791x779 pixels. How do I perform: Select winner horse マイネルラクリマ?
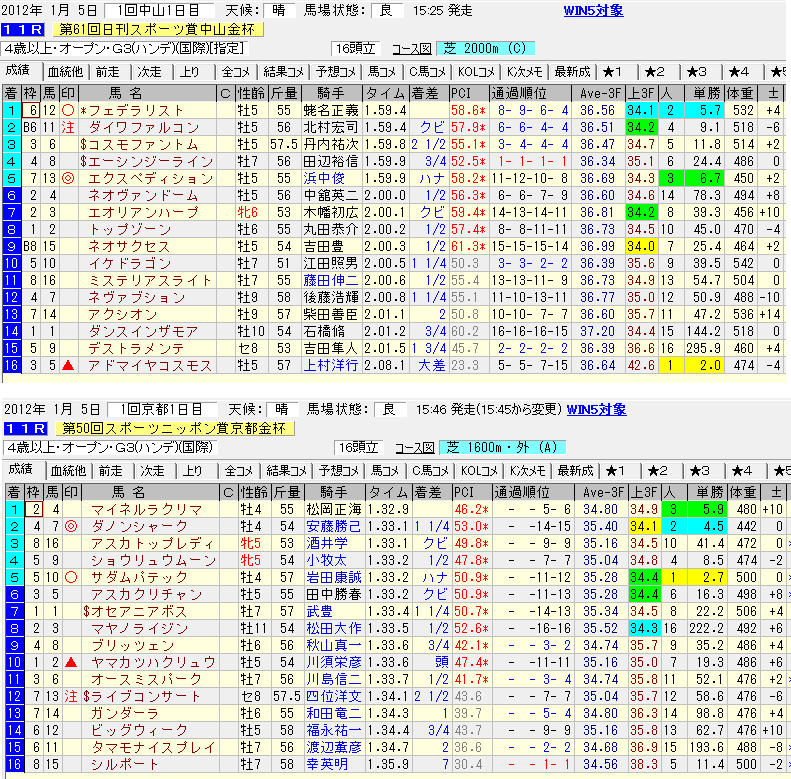coord(147,510)
